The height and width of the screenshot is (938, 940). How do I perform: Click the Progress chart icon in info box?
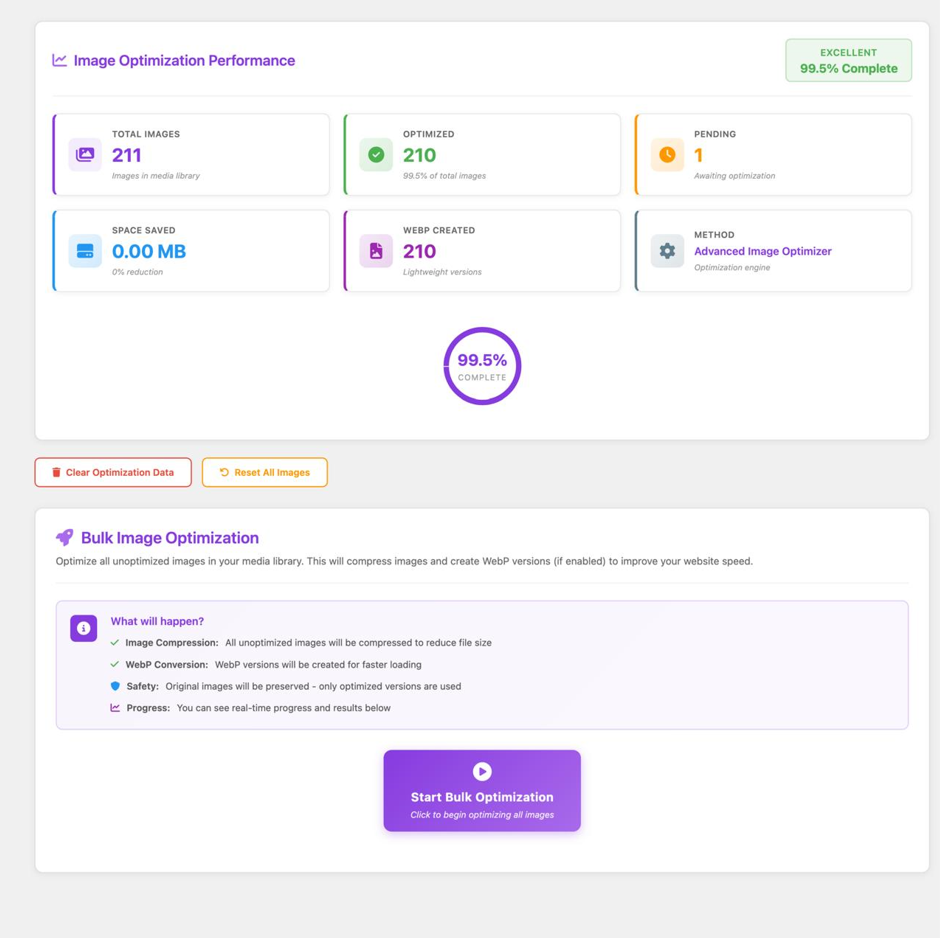pos(115,708)
